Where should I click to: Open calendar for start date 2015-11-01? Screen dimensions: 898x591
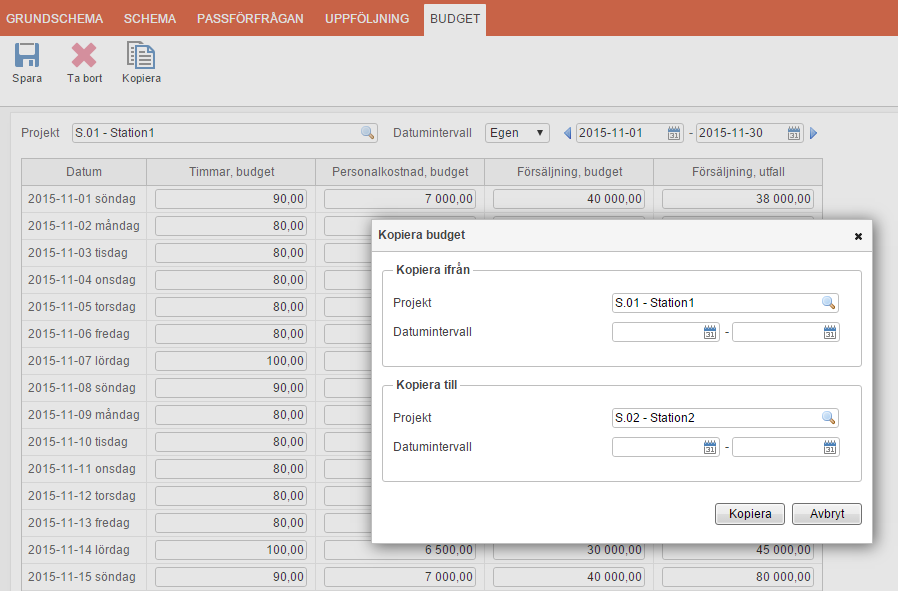coord(674,133)
